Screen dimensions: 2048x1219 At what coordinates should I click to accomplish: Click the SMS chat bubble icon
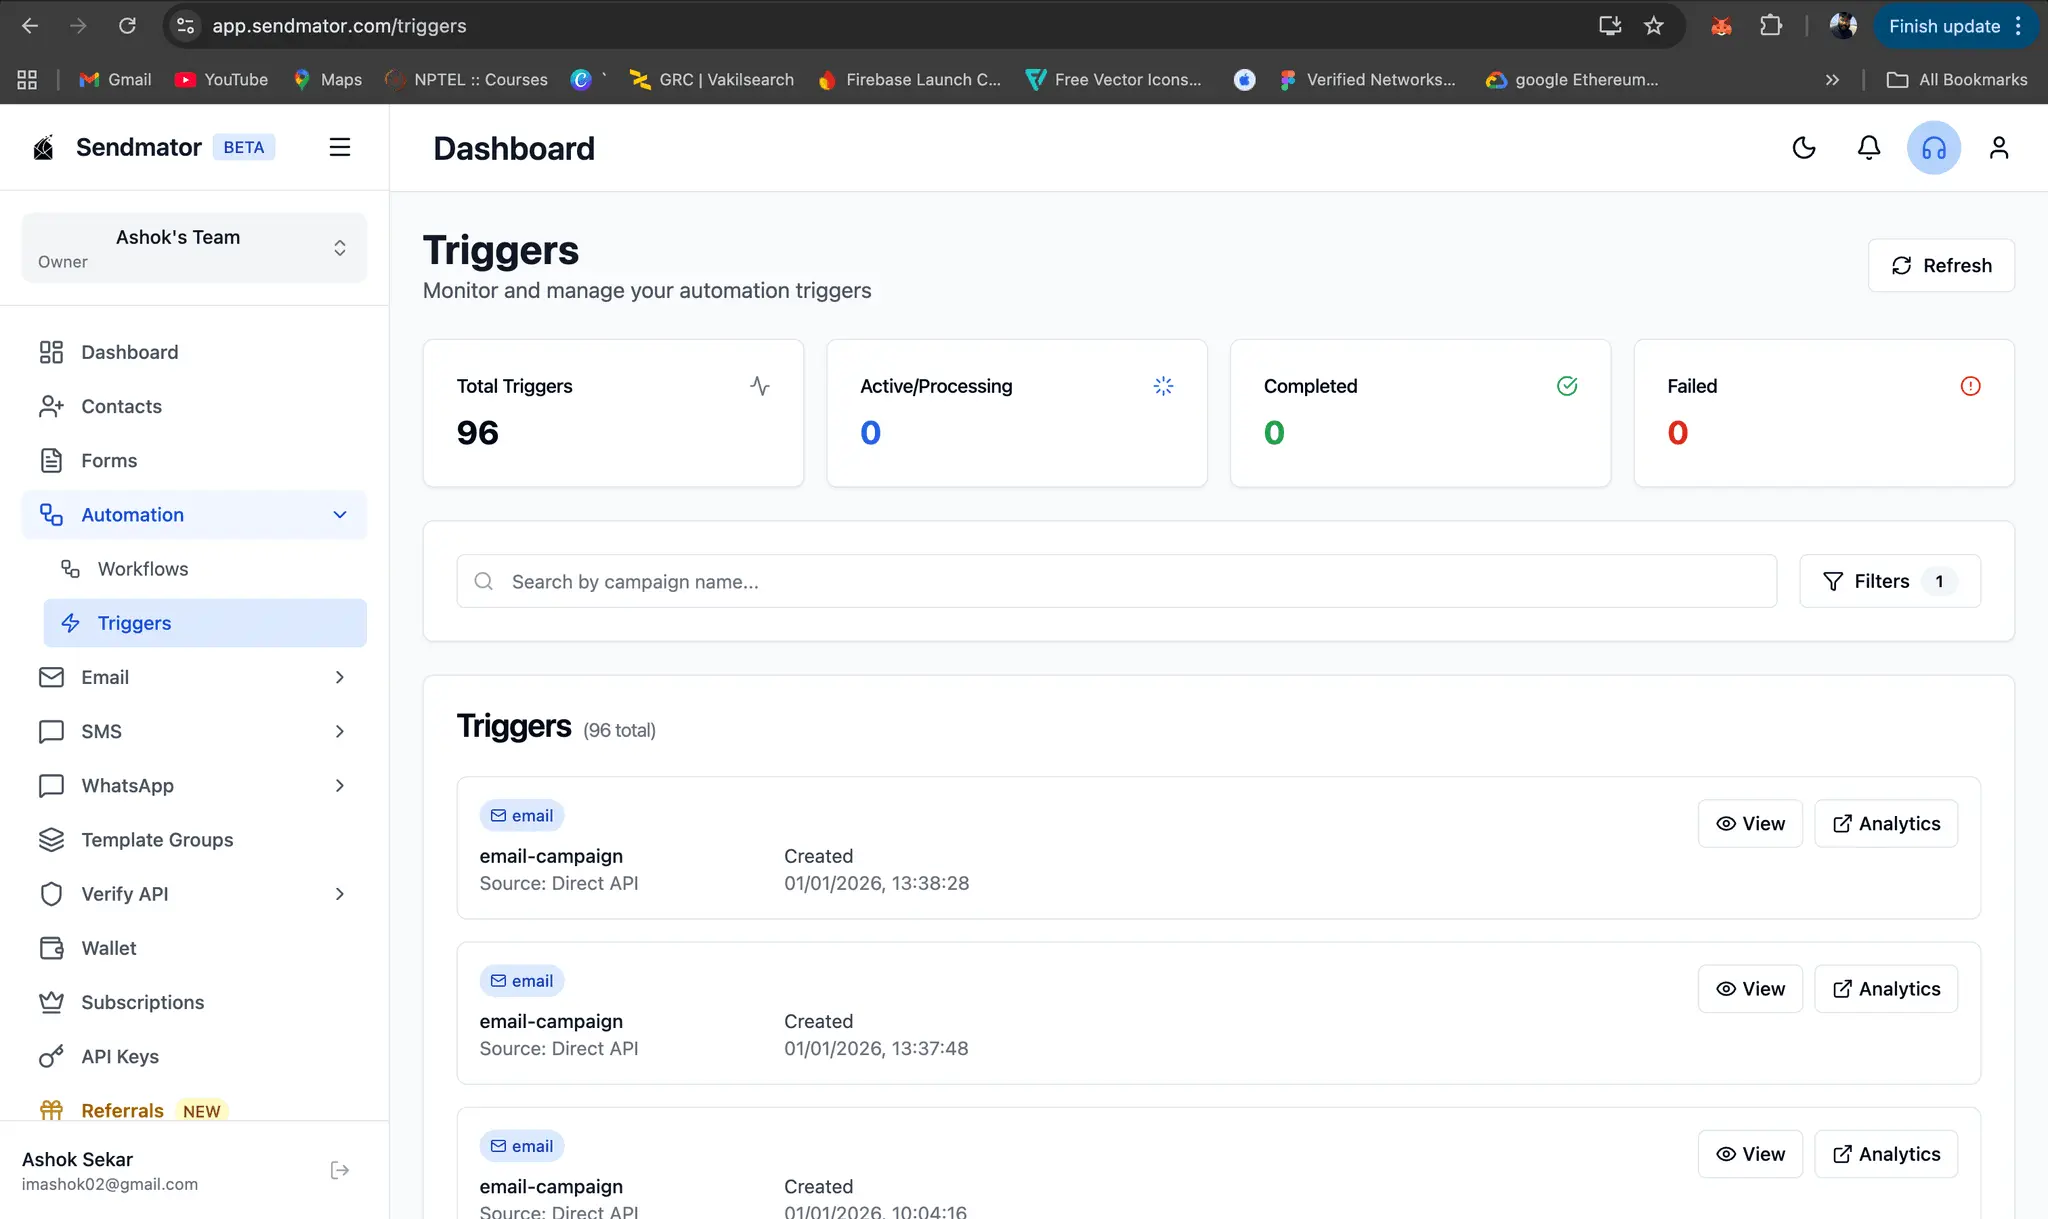(x=51, y=731)
